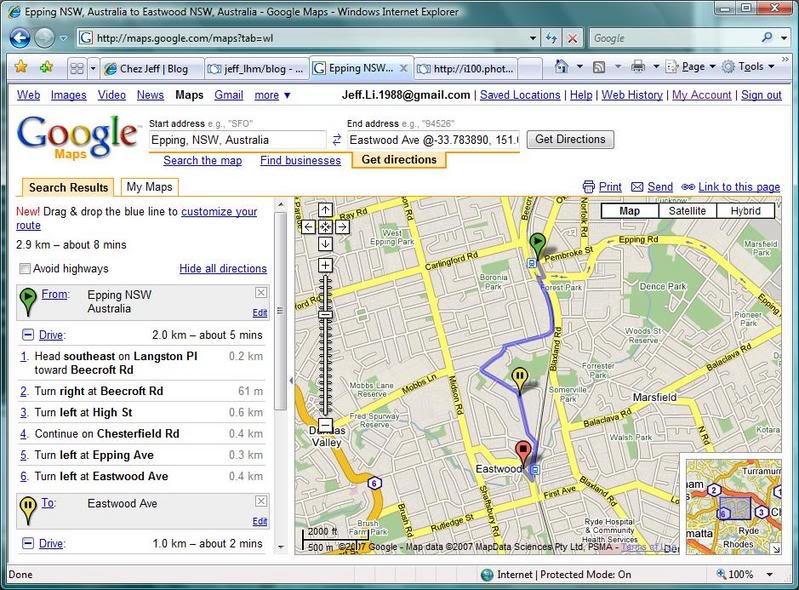Click the map zoom slider handle
This screenshot has height=590, width=799.
[x=325, y=315]
